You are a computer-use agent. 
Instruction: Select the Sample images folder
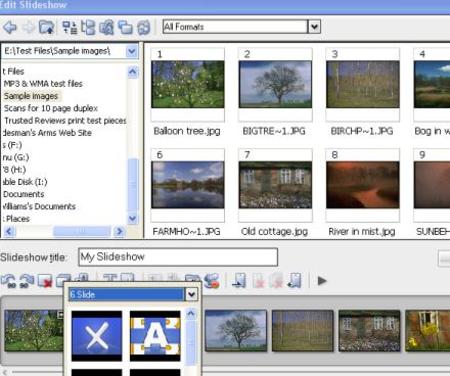31,96
